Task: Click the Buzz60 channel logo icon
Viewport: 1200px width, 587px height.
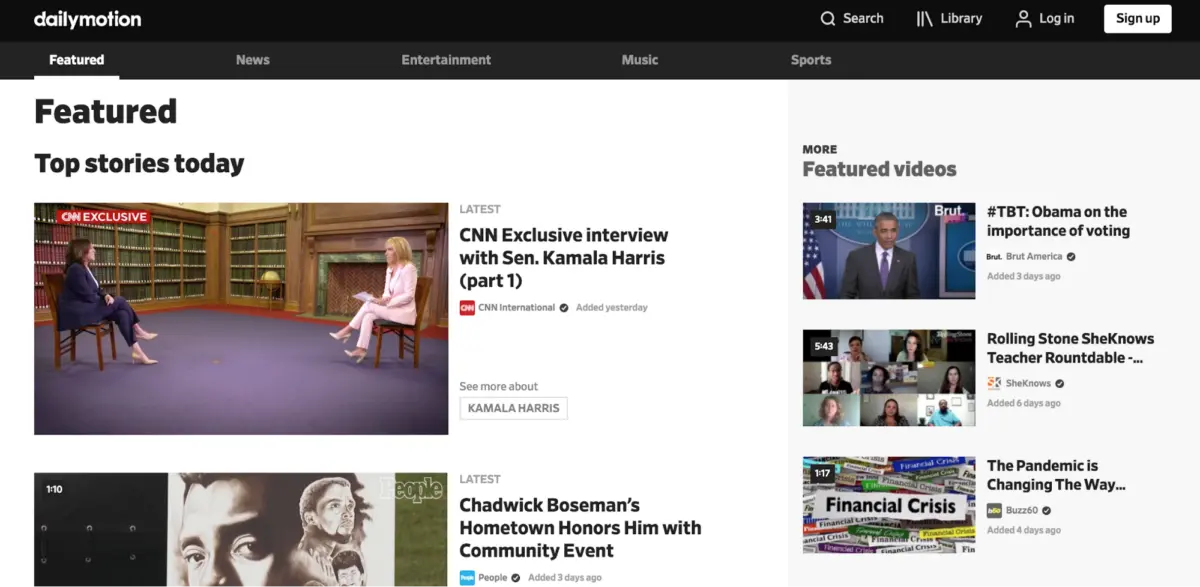Action: click(x=994, y=510)
